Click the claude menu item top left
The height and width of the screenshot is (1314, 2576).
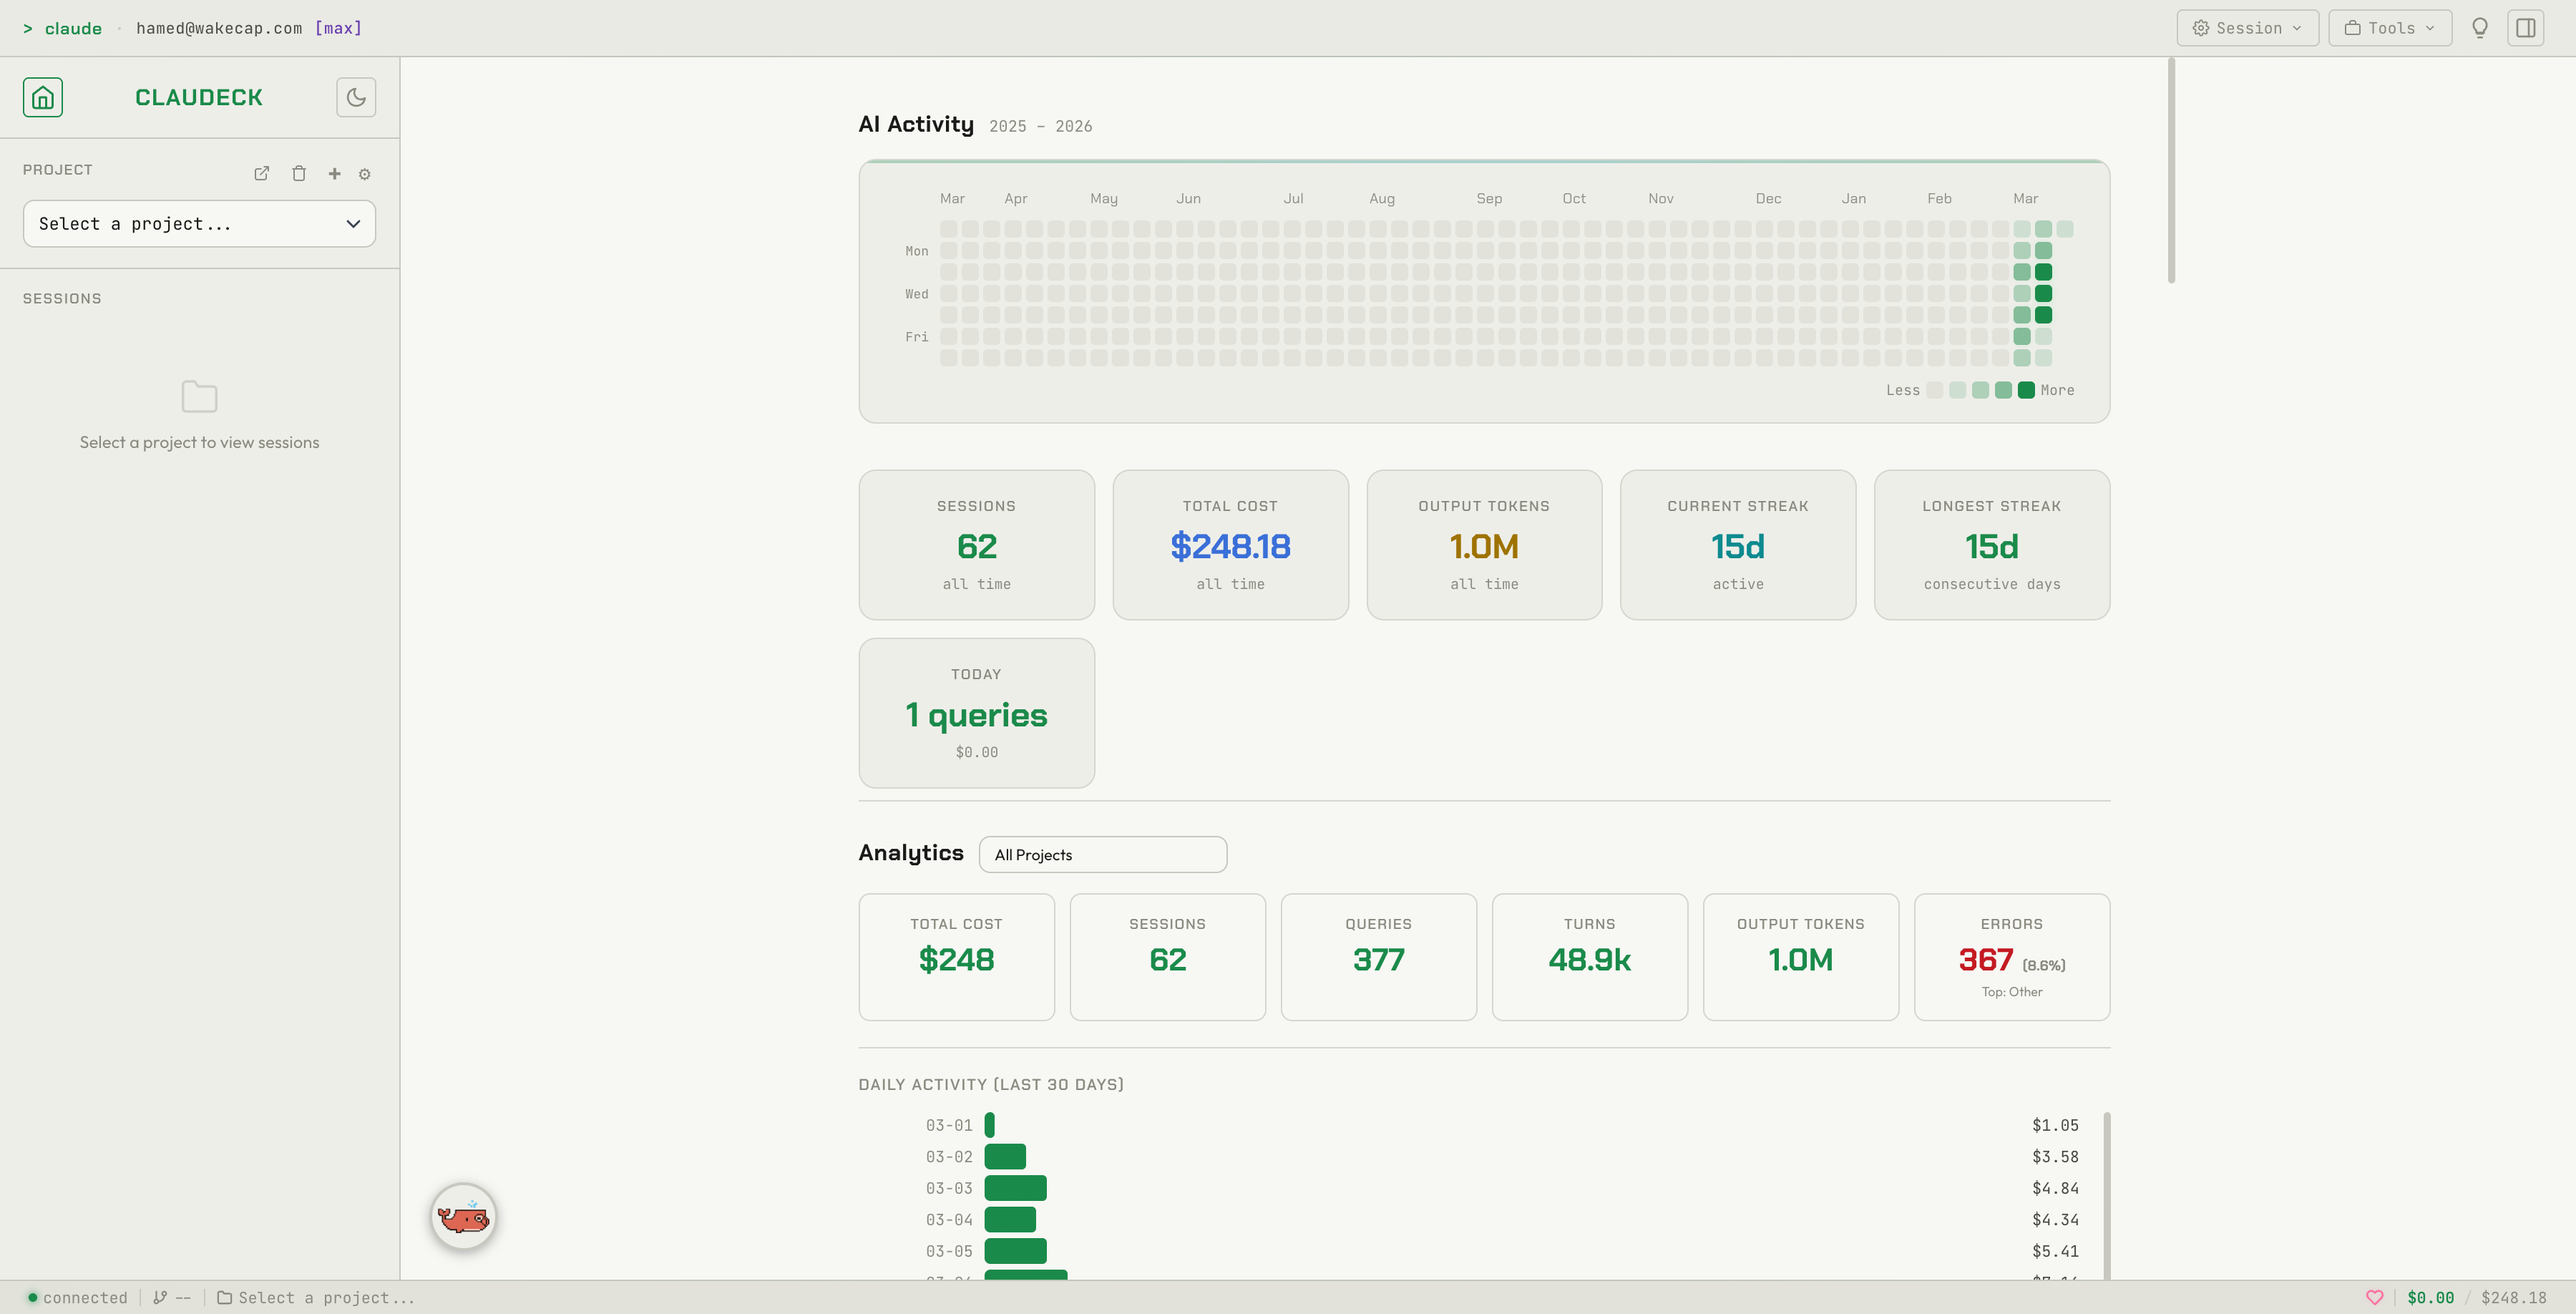click(x=74, y=28)
